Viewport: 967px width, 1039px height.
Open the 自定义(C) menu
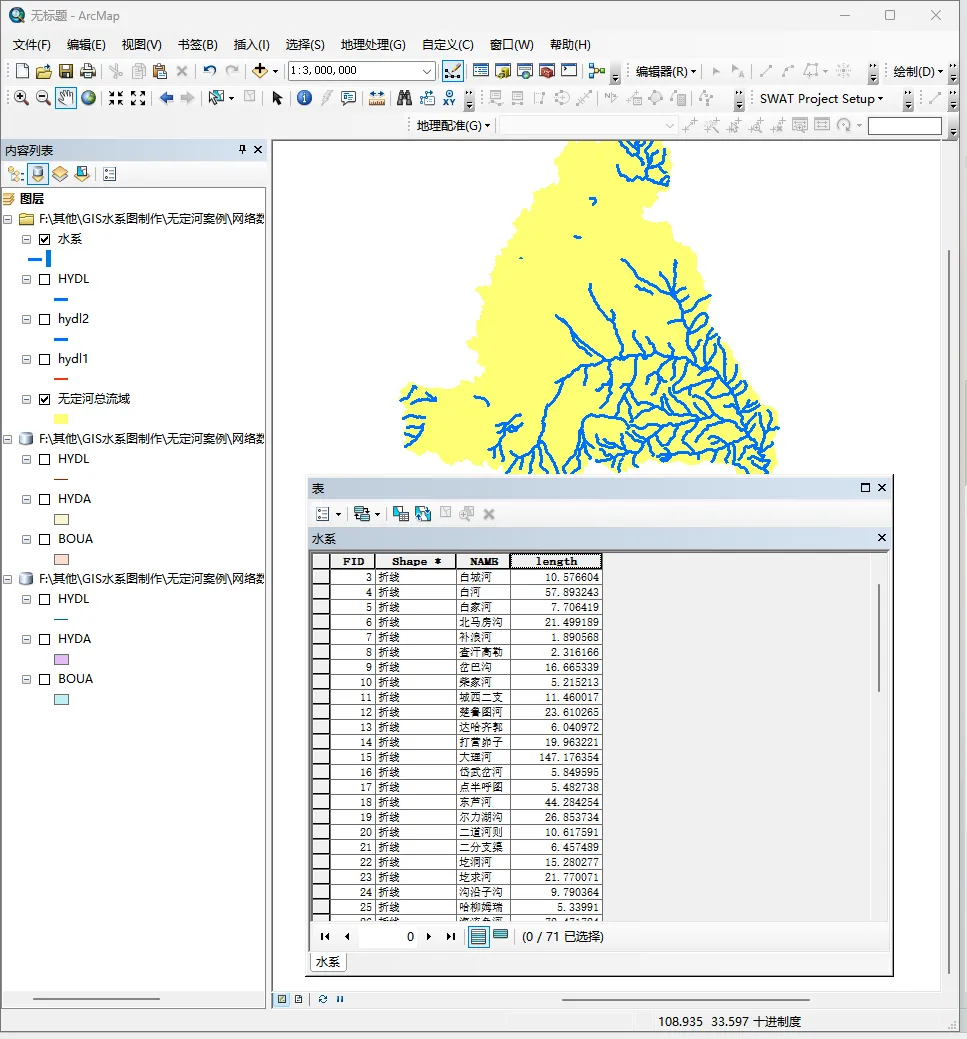pyautogui.click(x=447, y=44)
